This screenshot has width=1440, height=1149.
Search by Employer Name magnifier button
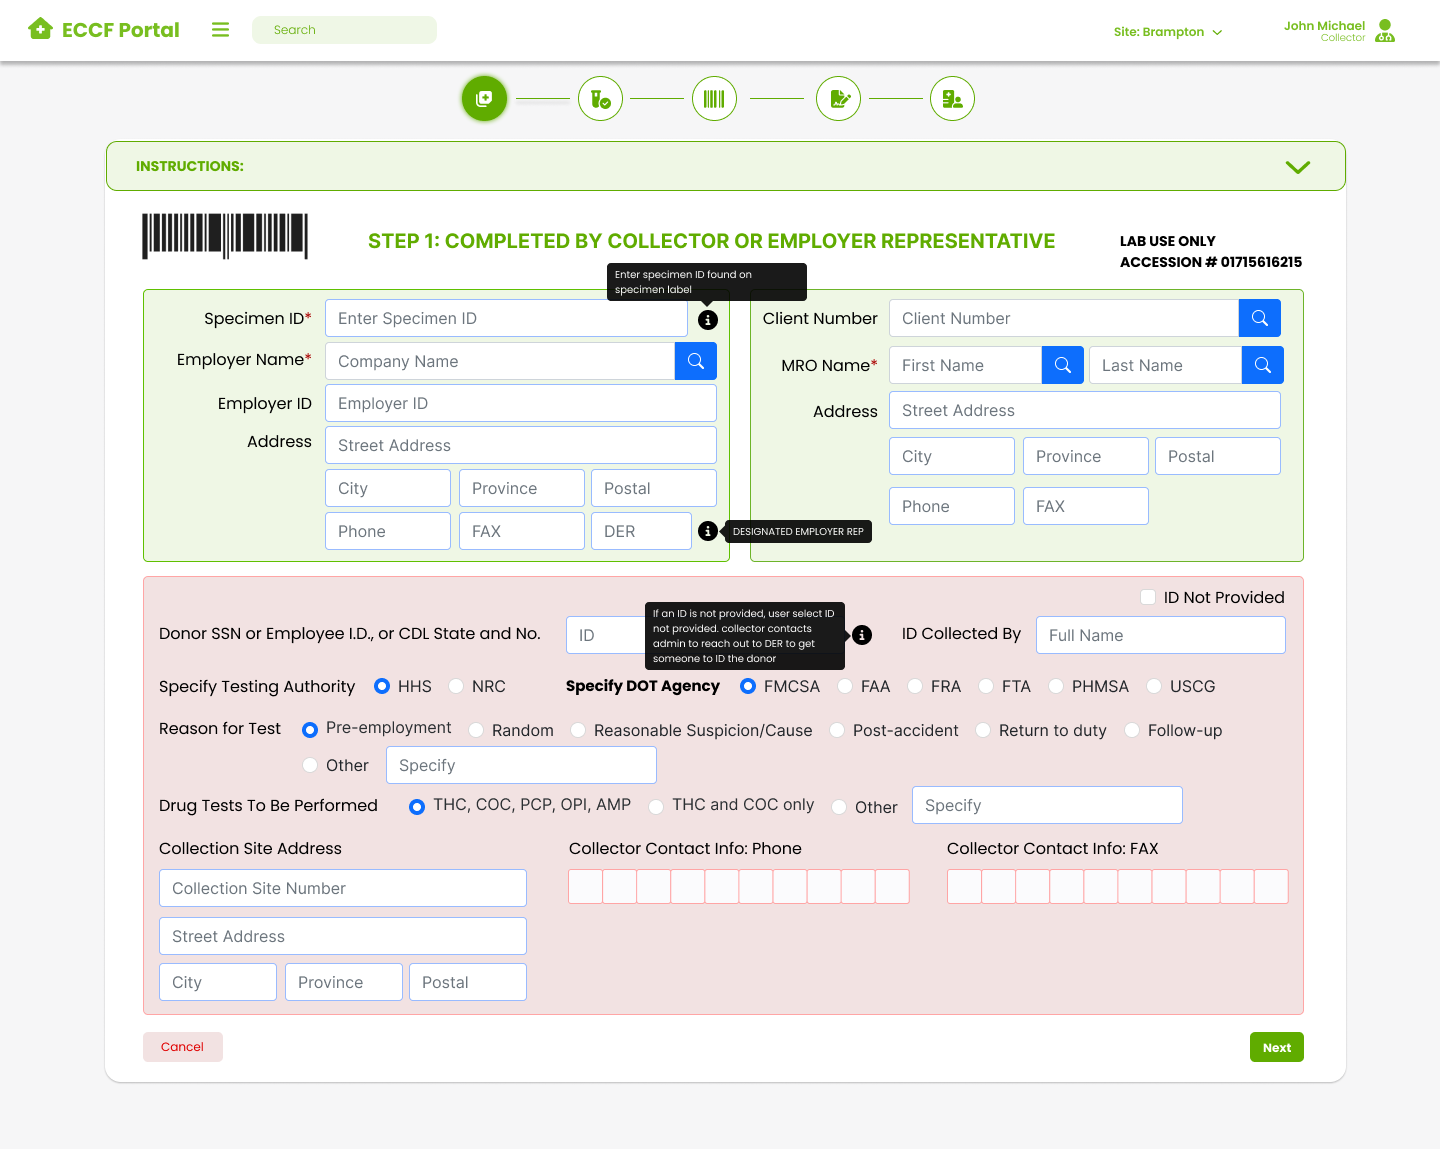(696, 361)
